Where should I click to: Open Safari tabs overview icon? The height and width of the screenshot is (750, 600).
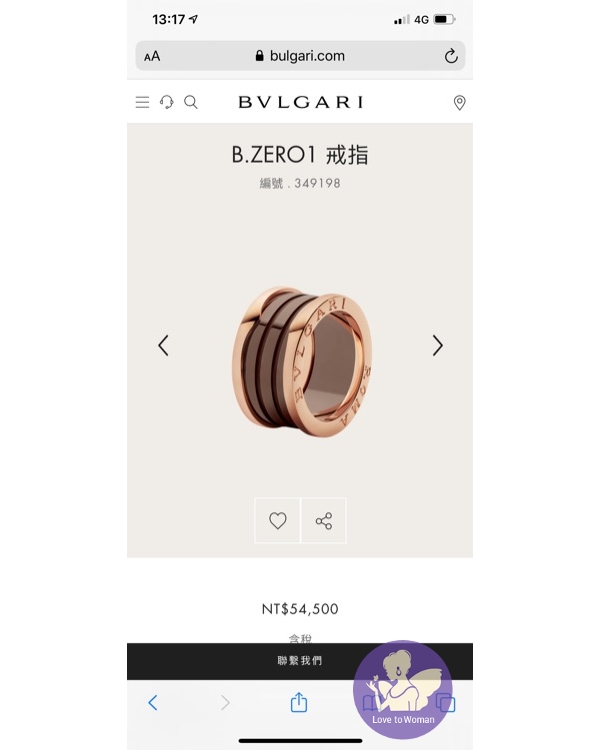pos(445,703)
